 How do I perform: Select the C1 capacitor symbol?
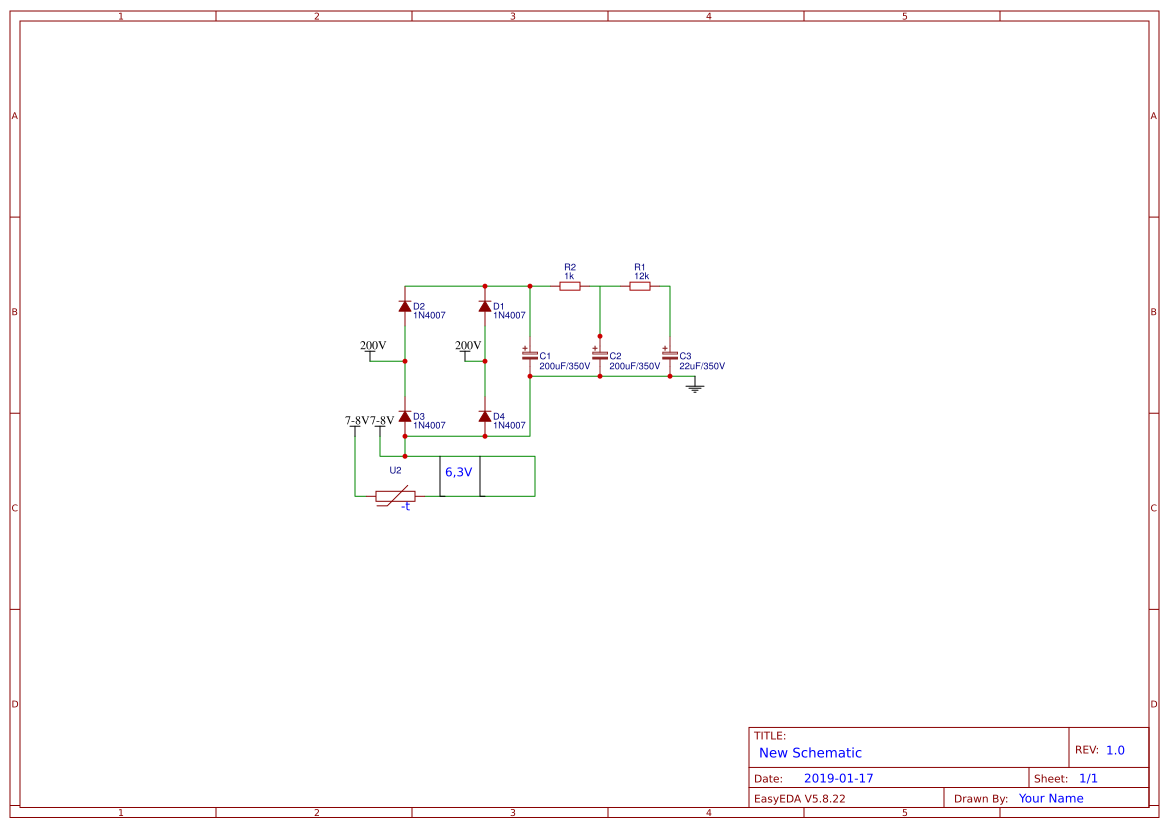530,355
